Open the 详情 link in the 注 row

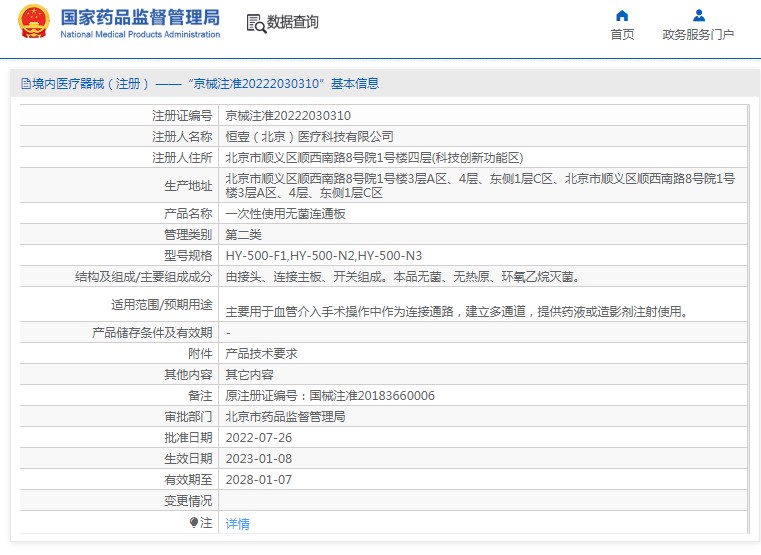point(237,523)
